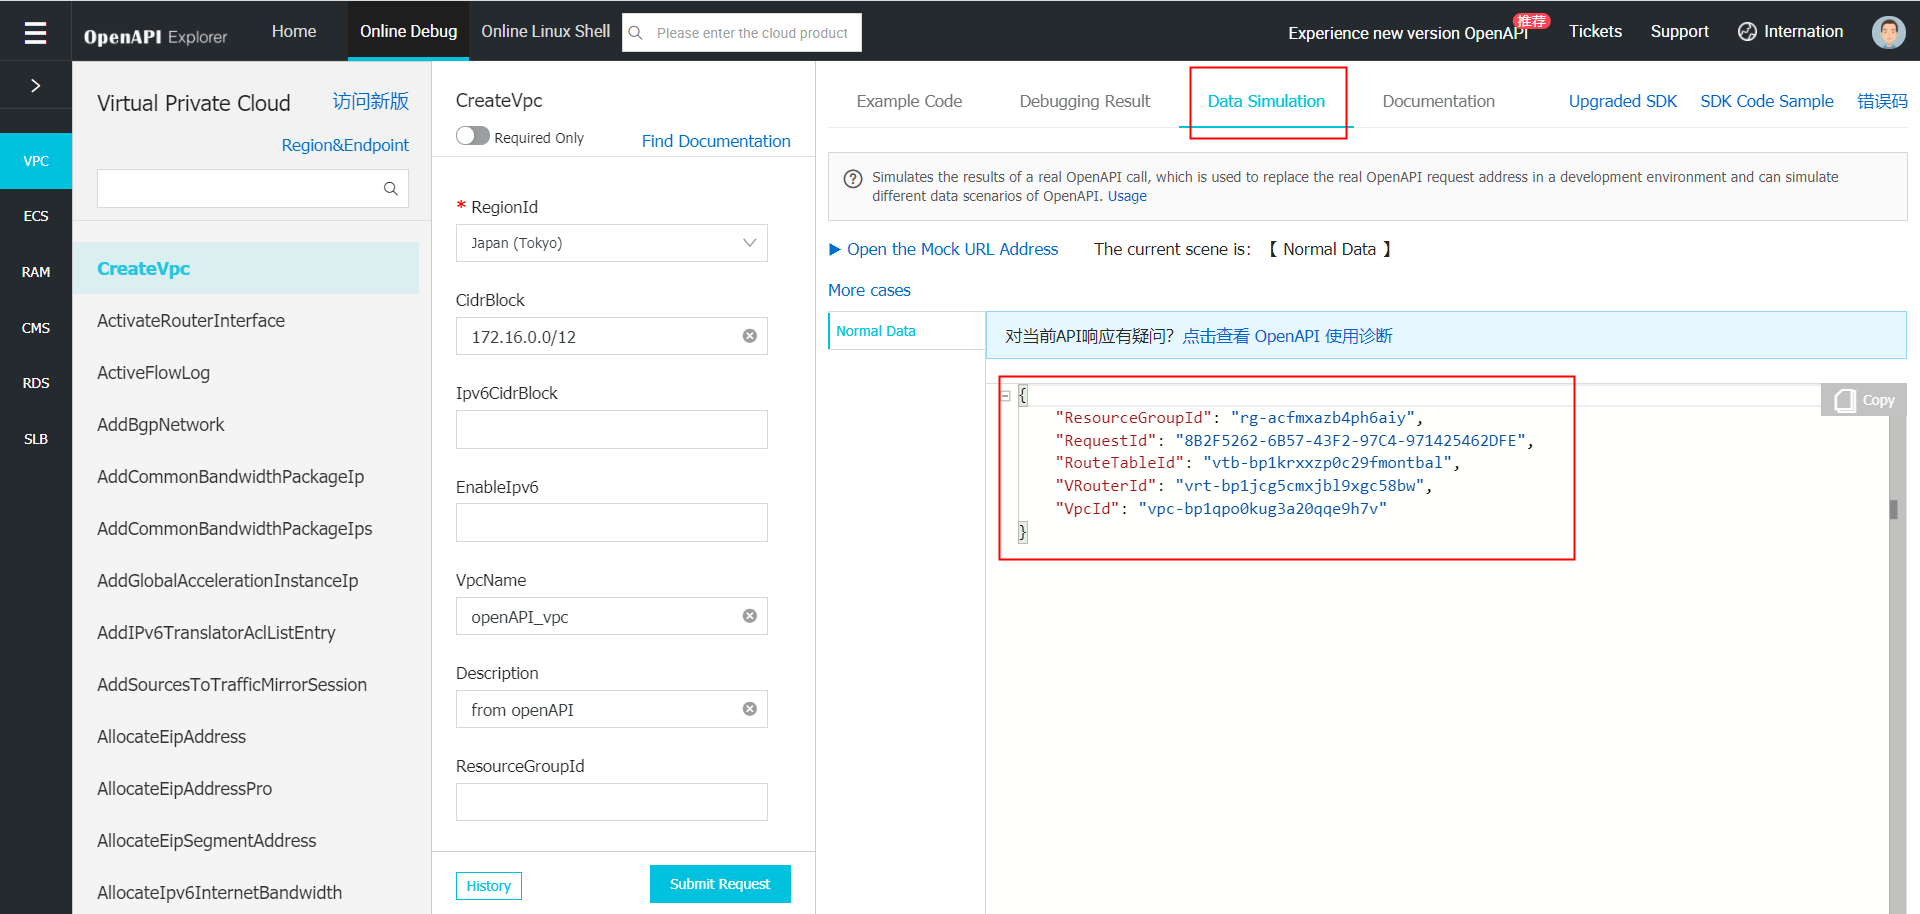Click the 错误码 link
Screen dimensions: 1920x914
click(x=1882, y=101)
